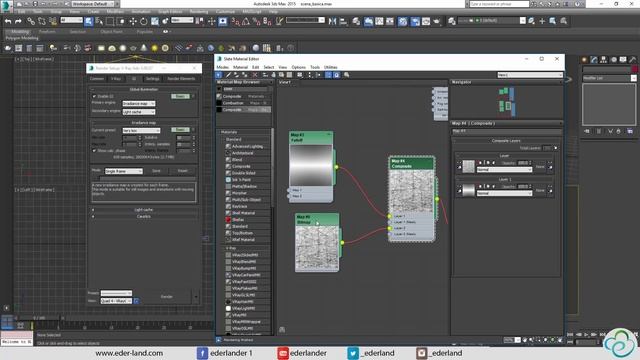
Task: Open the top layer blend mode dropdown
Action: pos(504,169)
